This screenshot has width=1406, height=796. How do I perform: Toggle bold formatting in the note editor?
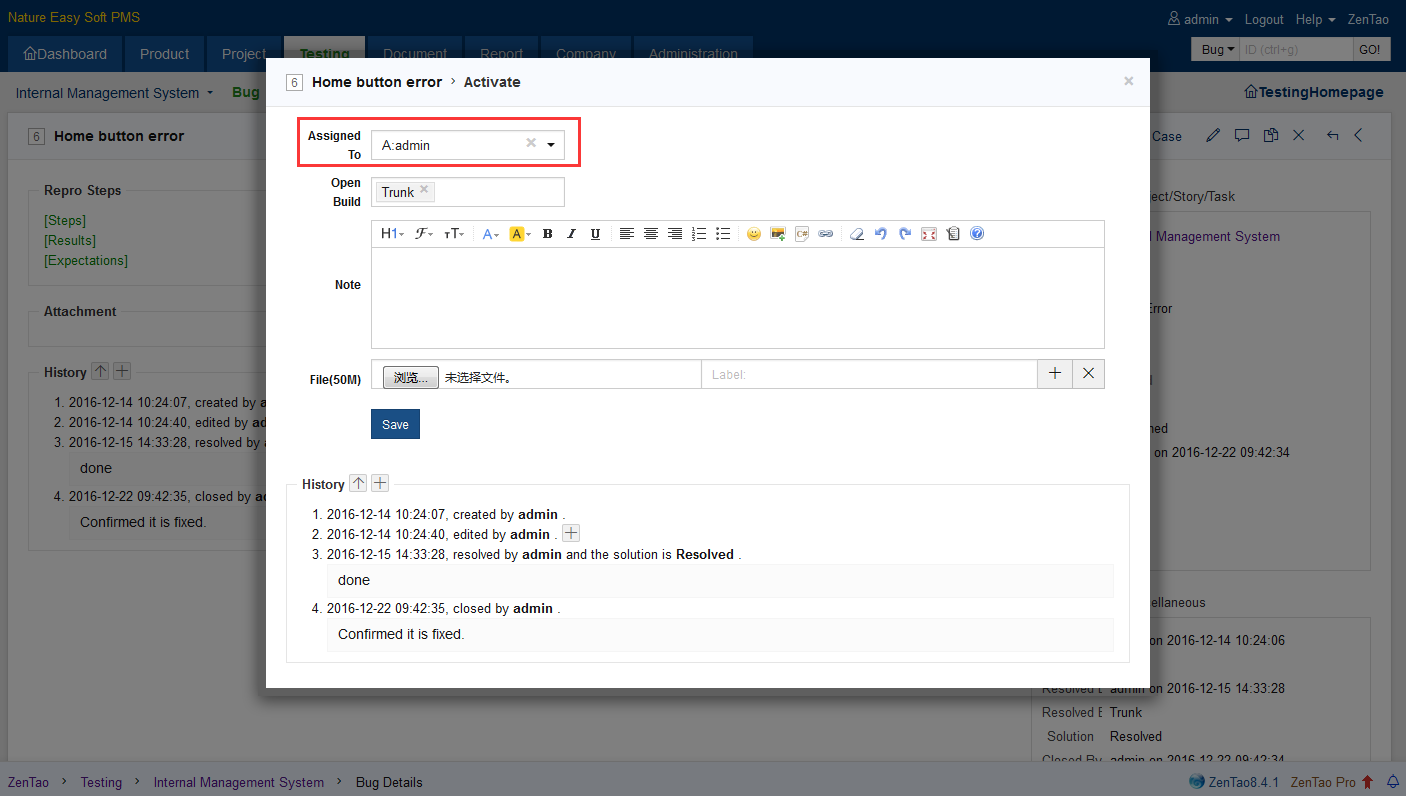[x=547, y=234]
